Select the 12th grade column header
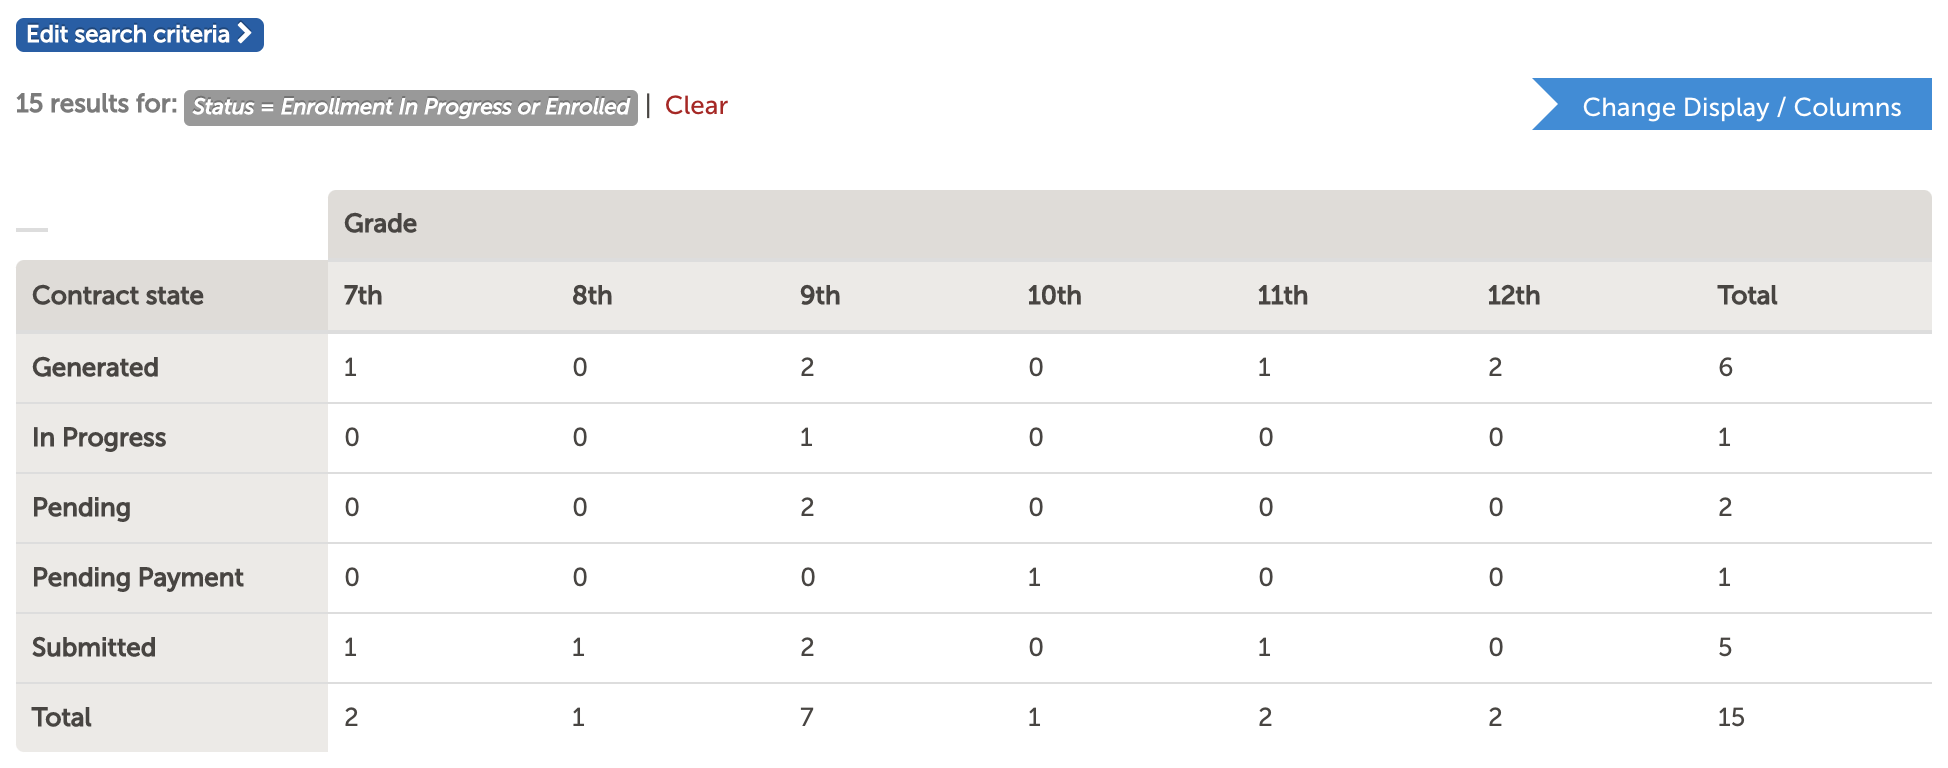Viewport: 1948px width, 768px height. point(1513,296)
